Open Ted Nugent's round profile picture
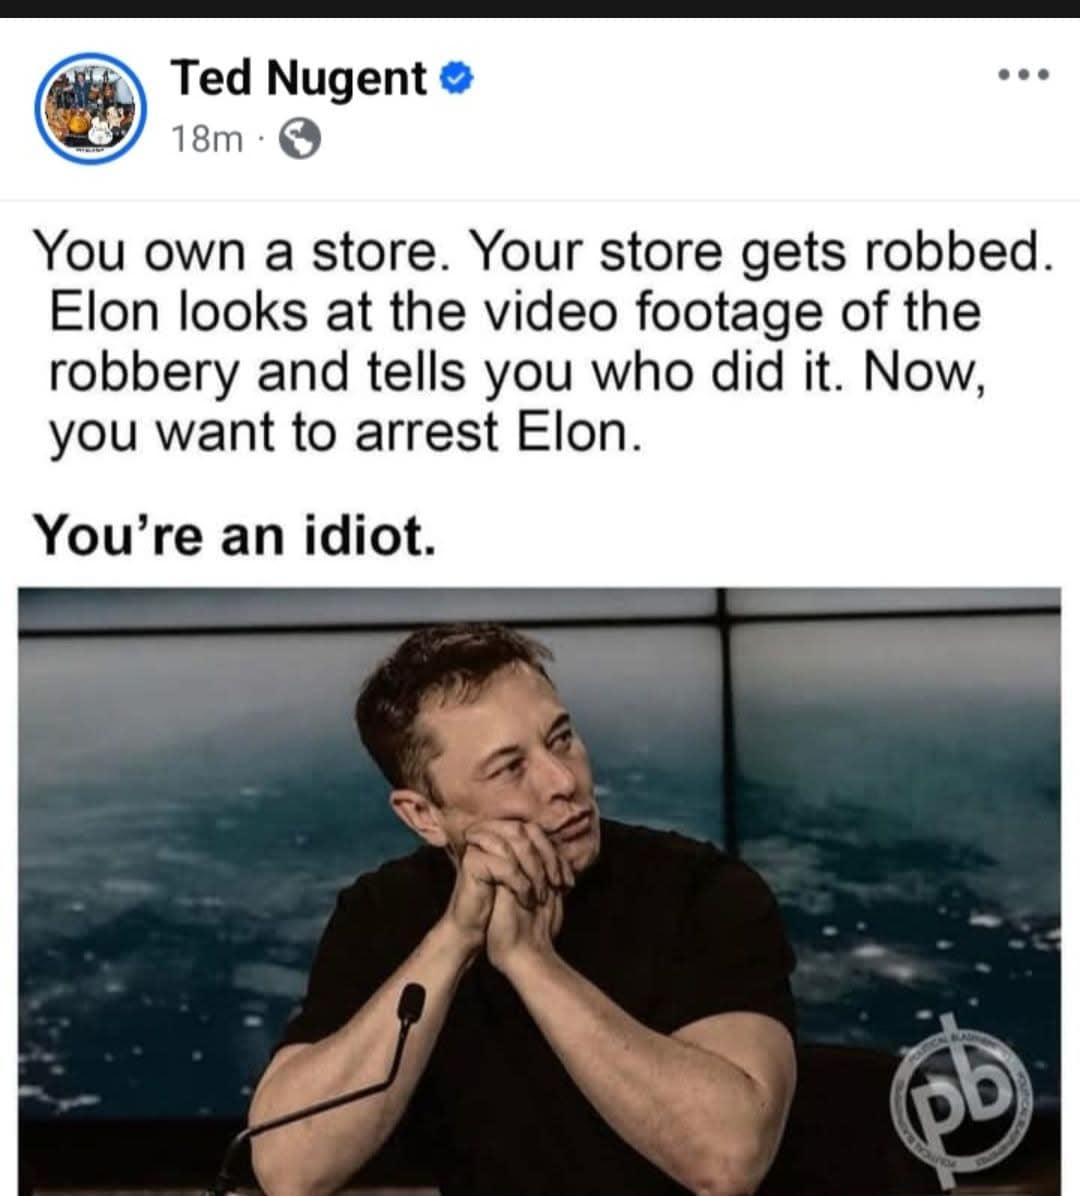 91,108
